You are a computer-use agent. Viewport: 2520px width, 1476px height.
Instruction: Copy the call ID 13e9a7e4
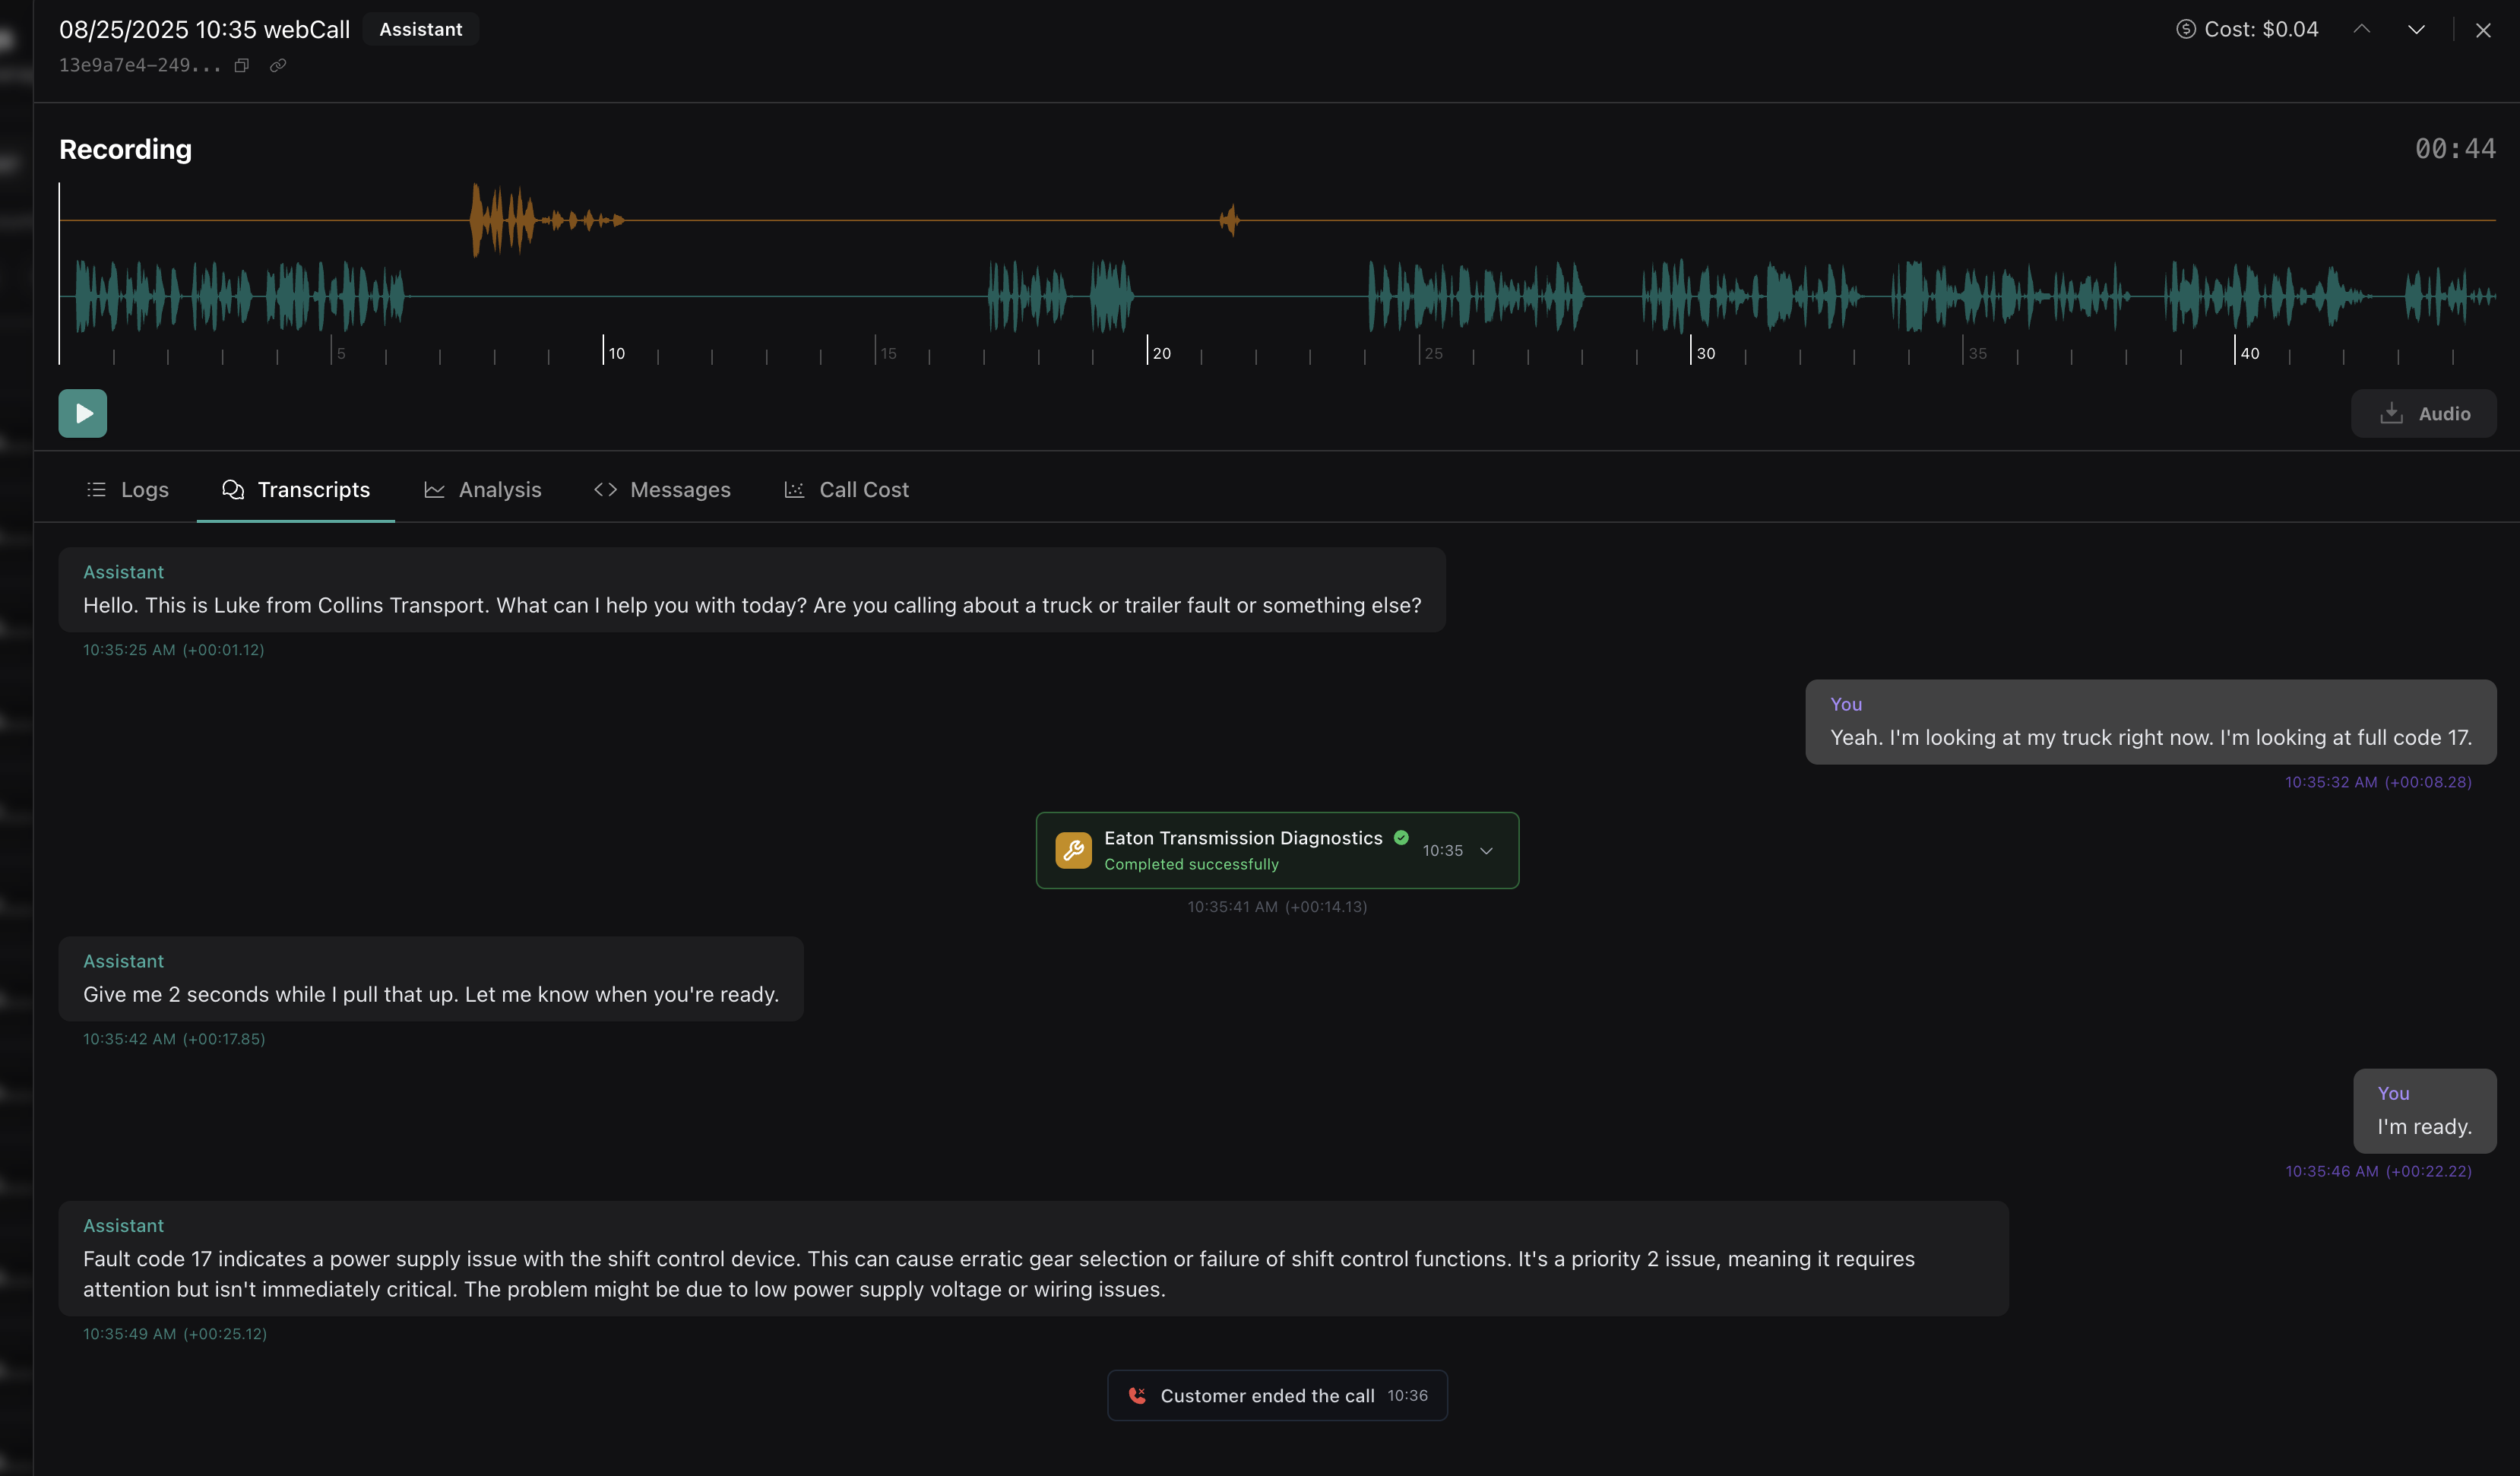click(241, 66)
